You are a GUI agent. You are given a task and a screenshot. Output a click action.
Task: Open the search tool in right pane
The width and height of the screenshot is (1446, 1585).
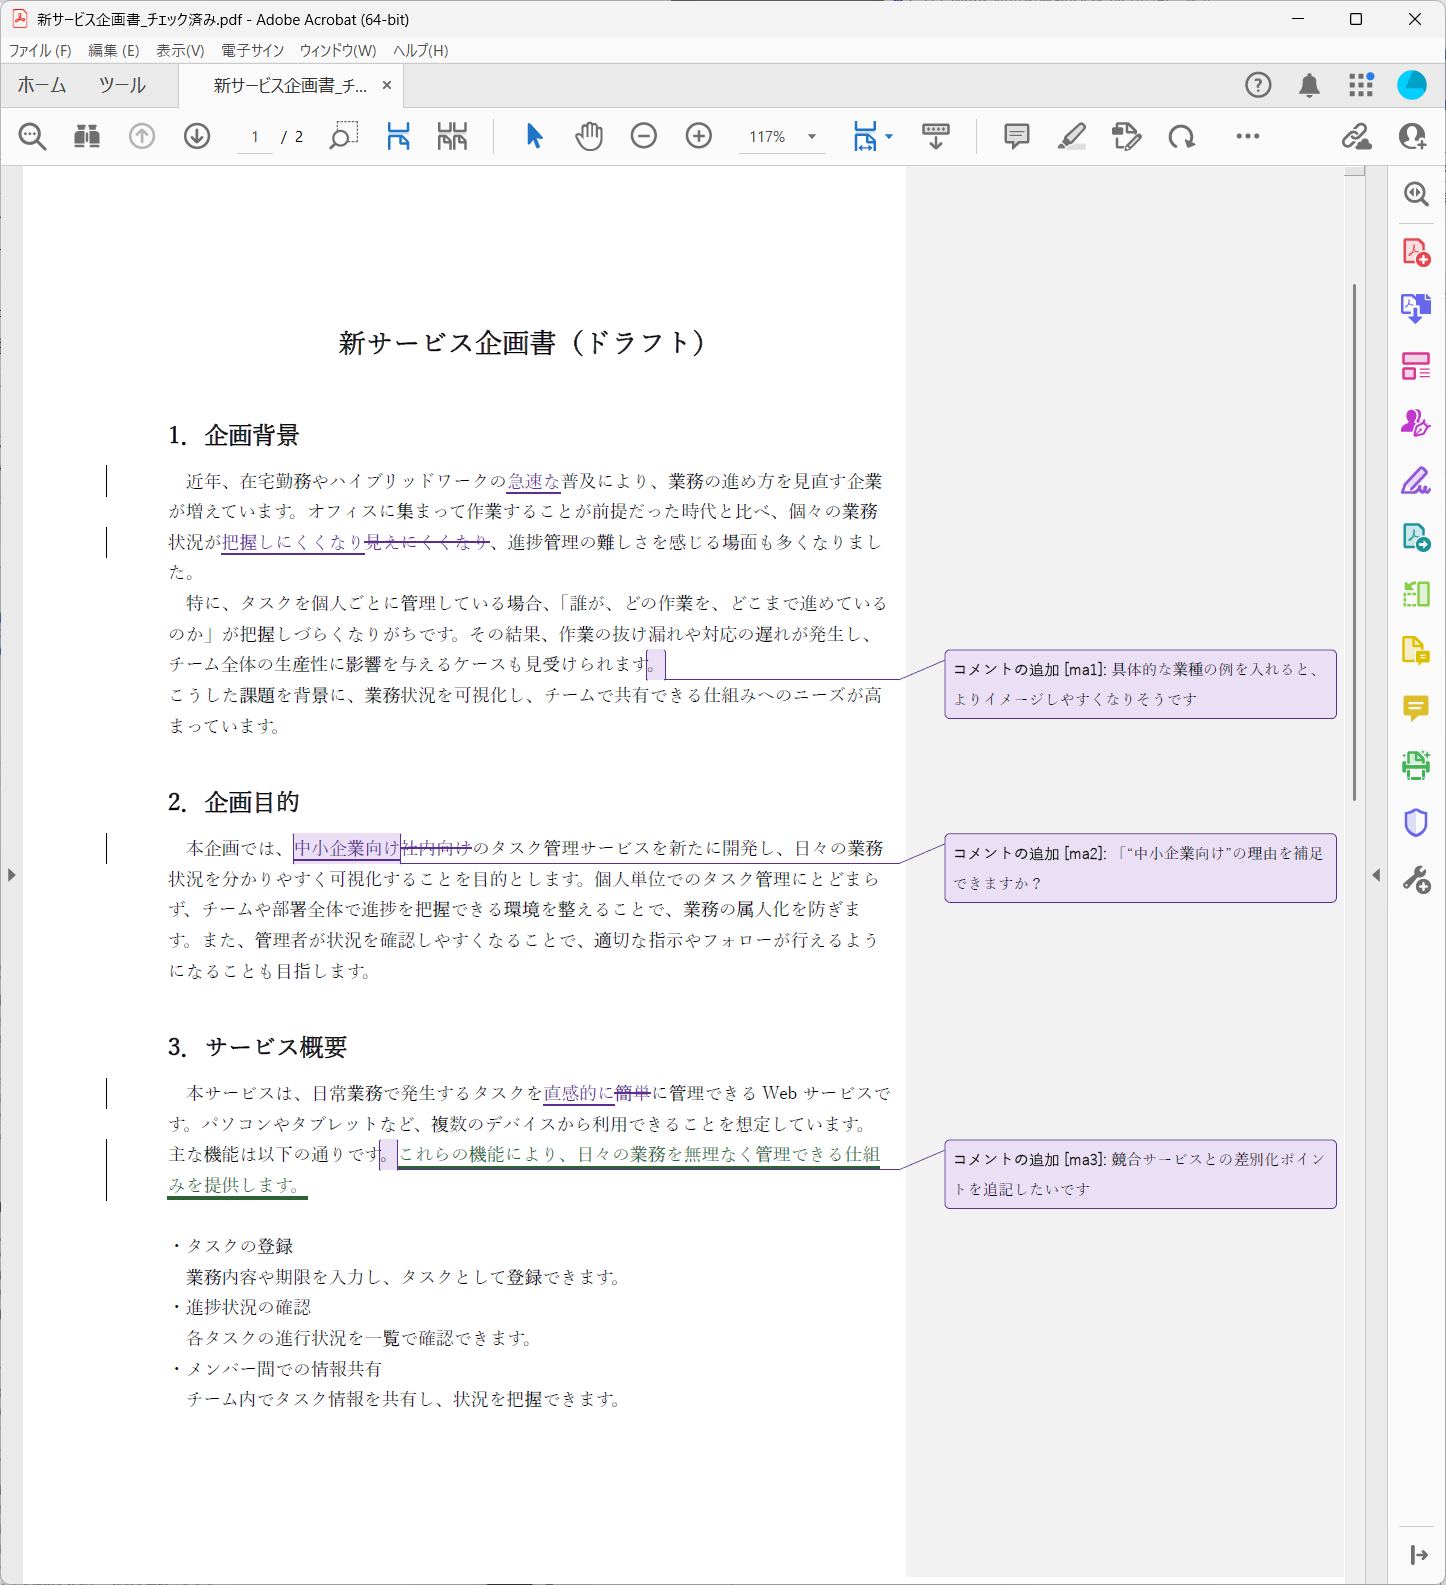coord(1416,194)
